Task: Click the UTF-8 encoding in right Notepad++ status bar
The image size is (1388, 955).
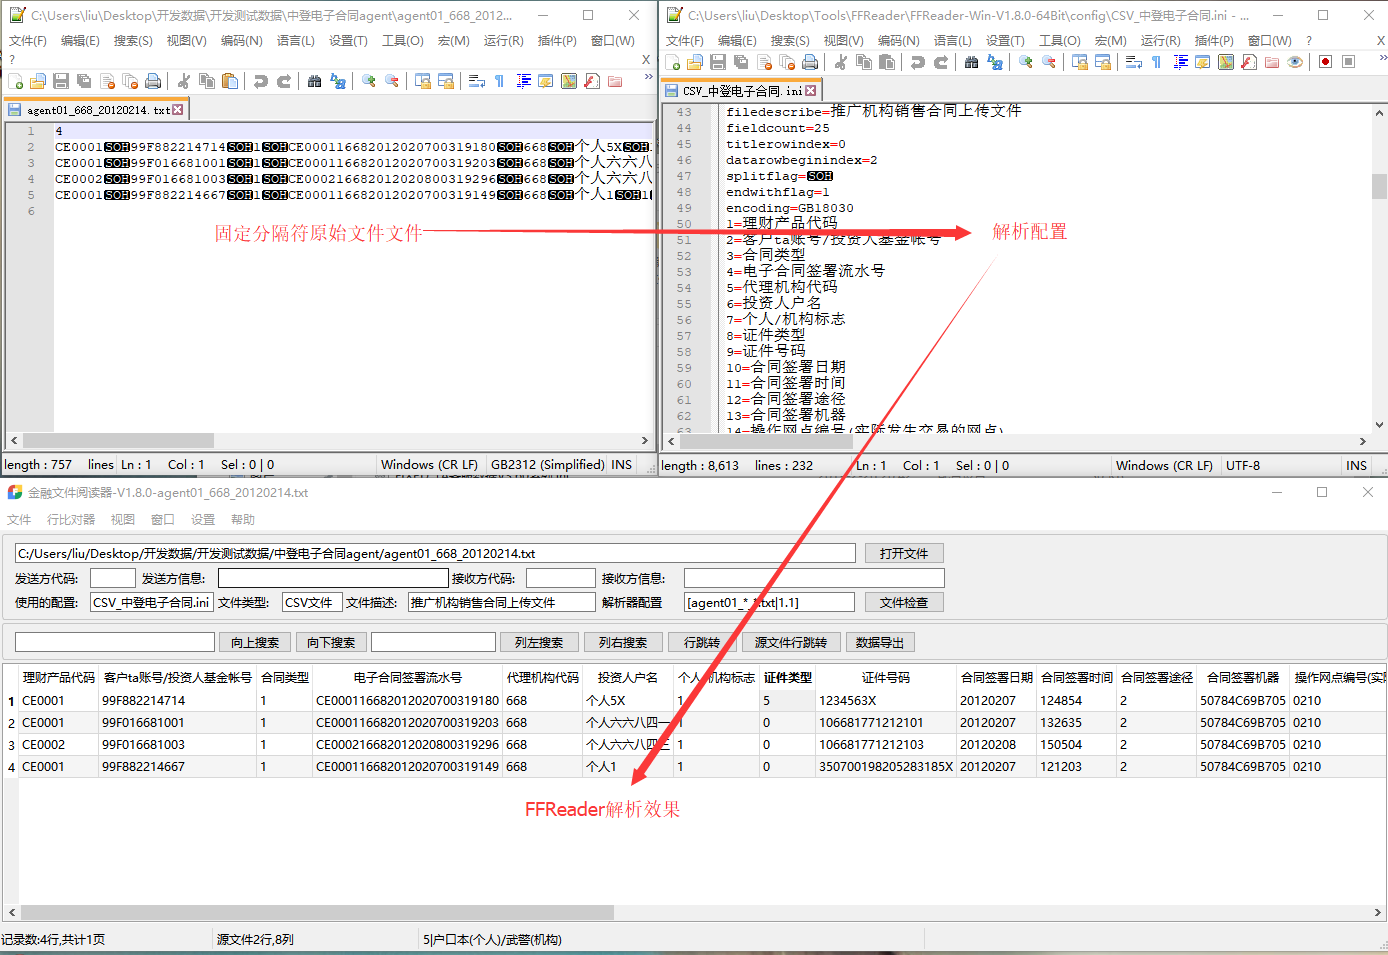Action: point(1243,465)
